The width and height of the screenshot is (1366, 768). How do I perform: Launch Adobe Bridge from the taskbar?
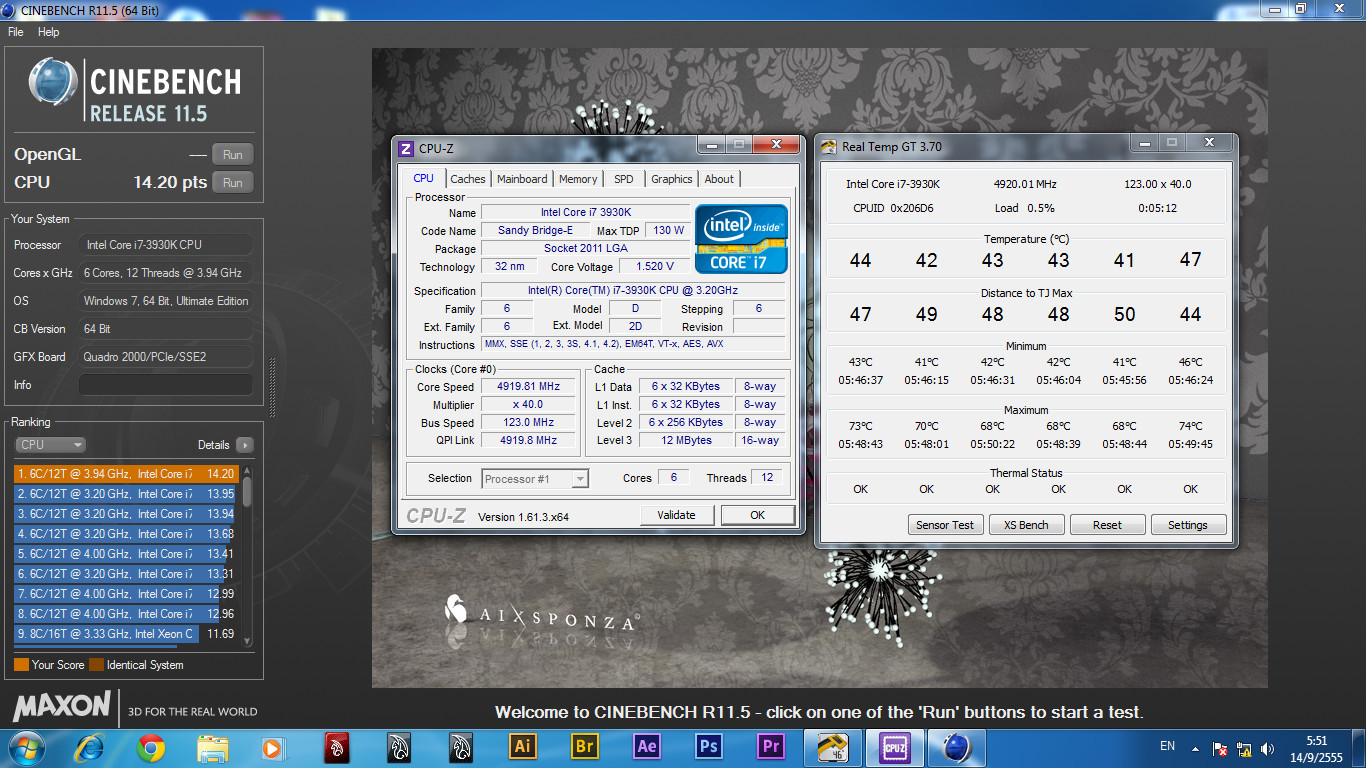pyautogui.click(x=584, y=746)
